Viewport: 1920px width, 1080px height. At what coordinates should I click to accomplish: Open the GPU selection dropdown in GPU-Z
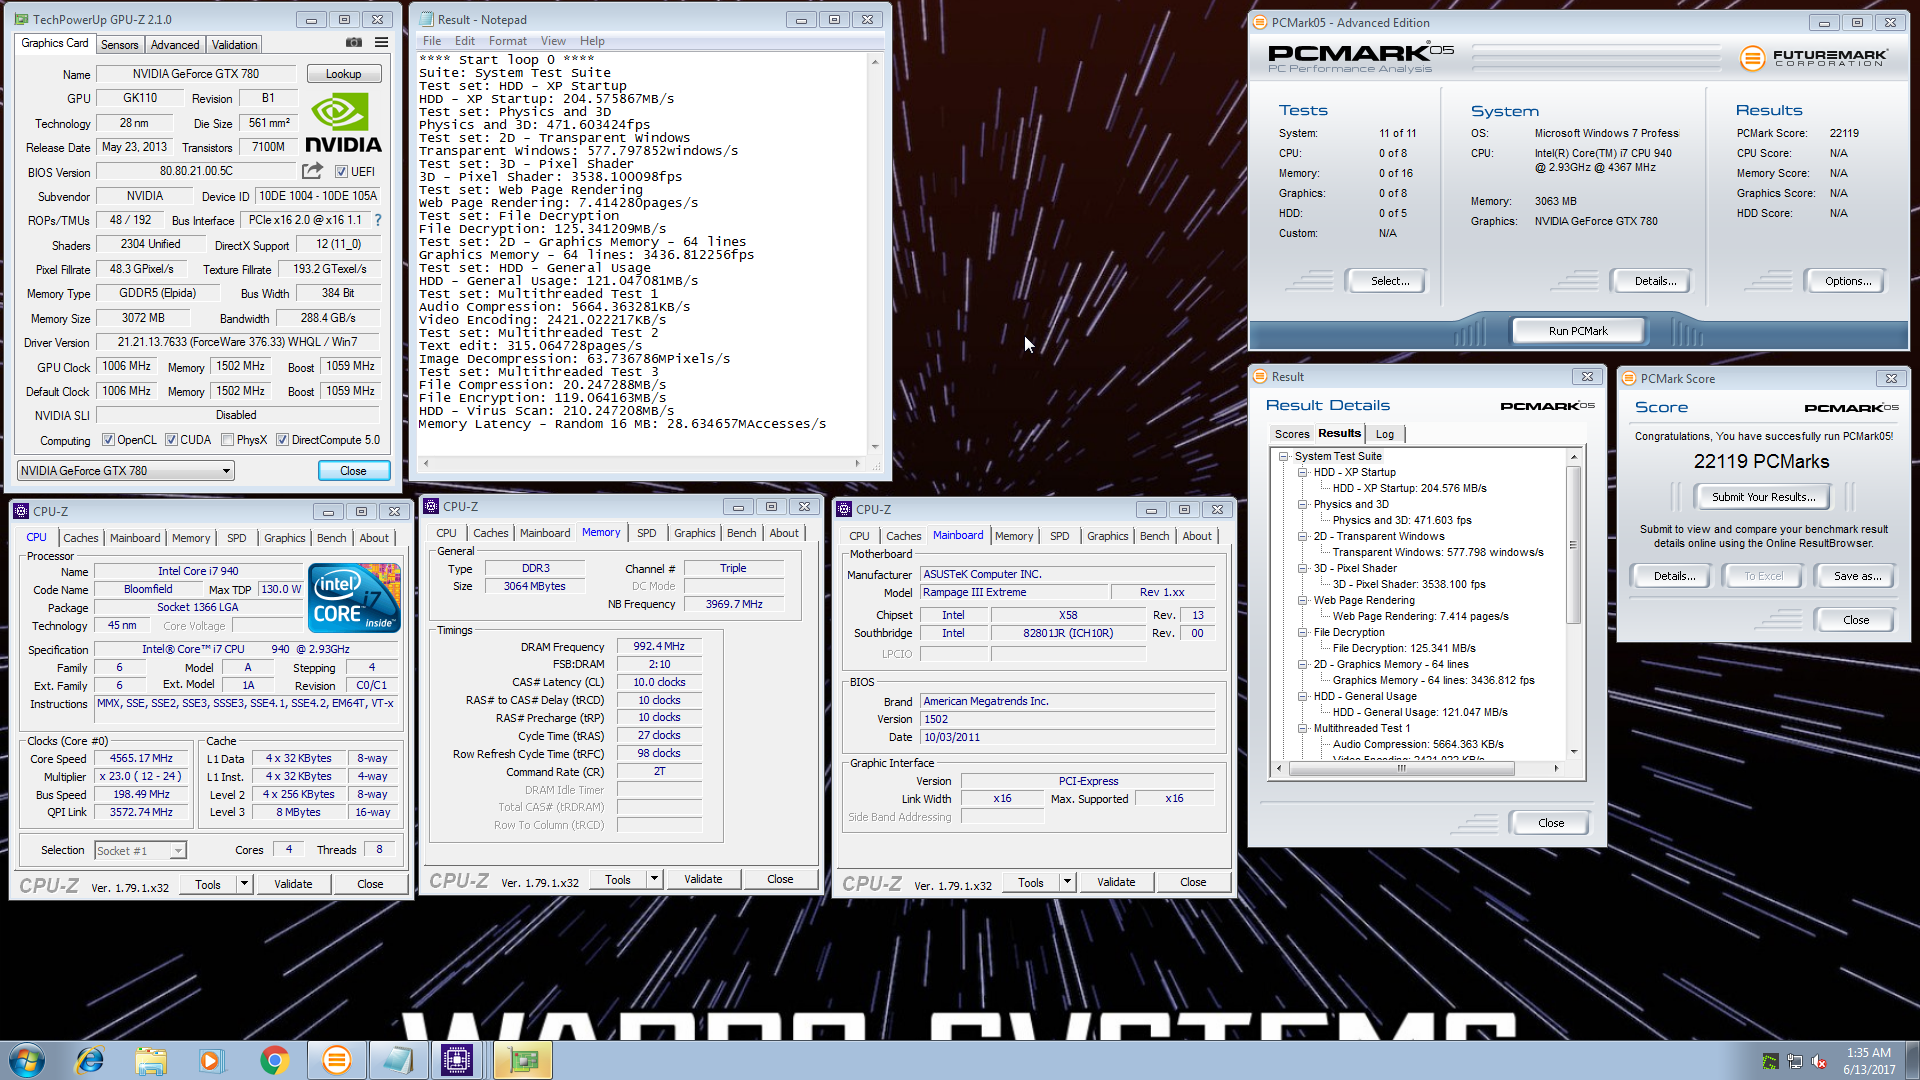click(125, 470)
